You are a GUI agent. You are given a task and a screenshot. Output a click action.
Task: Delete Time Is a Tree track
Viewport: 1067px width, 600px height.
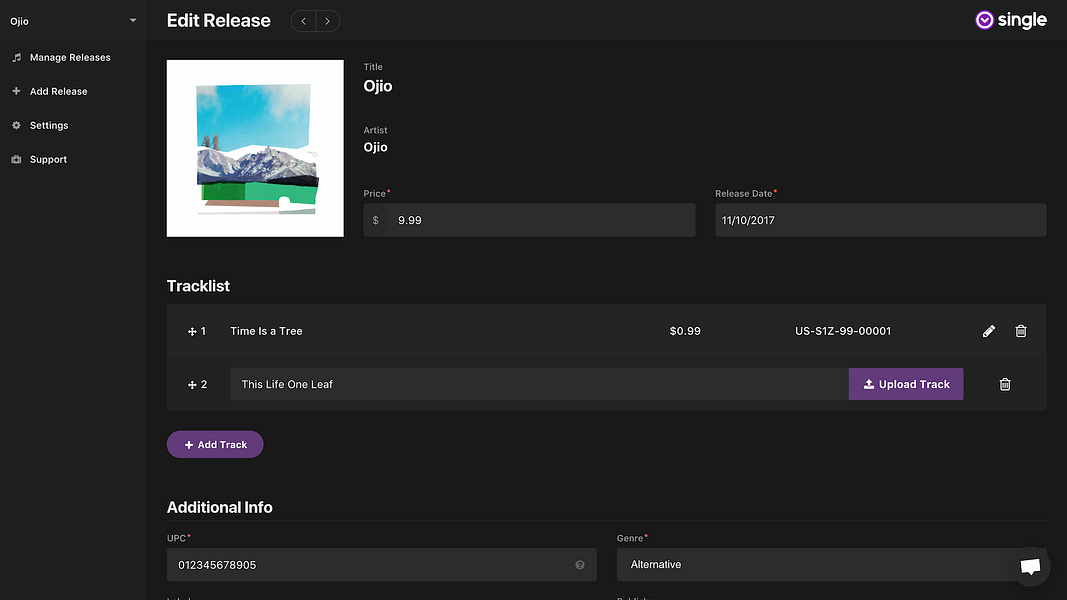pos(1021,331)
